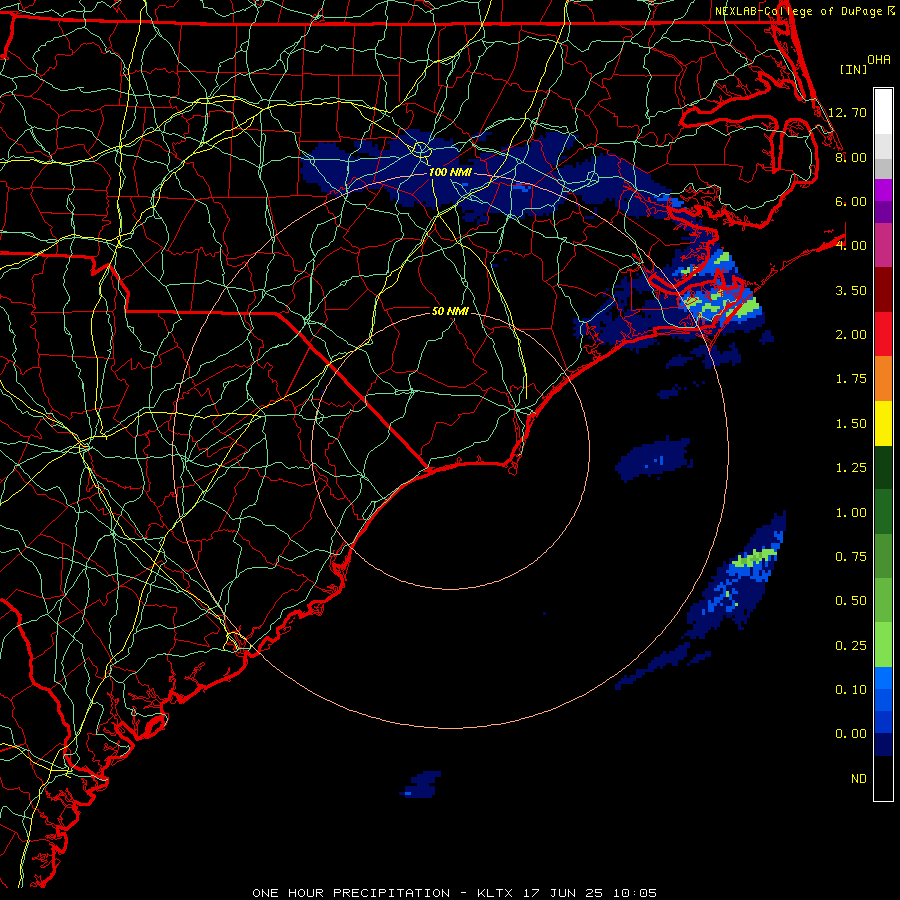Image resolution: width=900 pixels, height=900 pixels.
Task: Click the 50 NMI range ring label
Action: pyautogui.click(x=450, y=311)
